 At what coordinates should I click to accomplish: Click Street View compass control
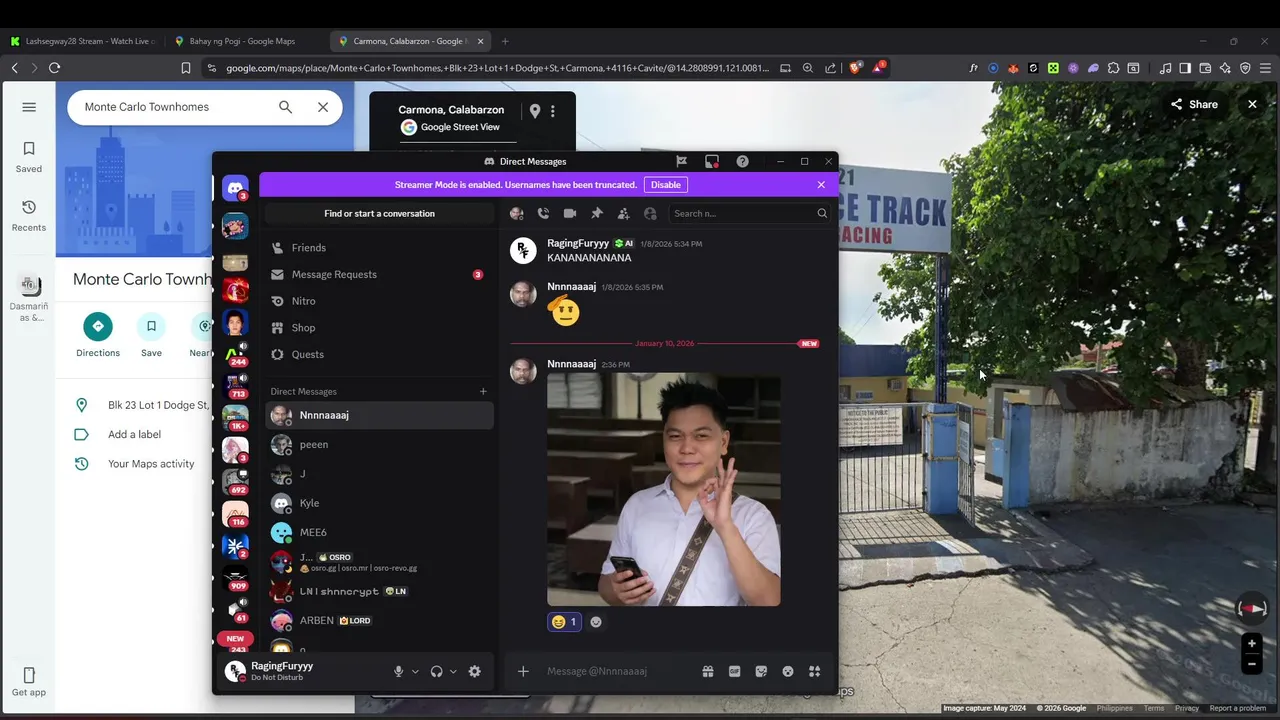[x=1252, y=608]
